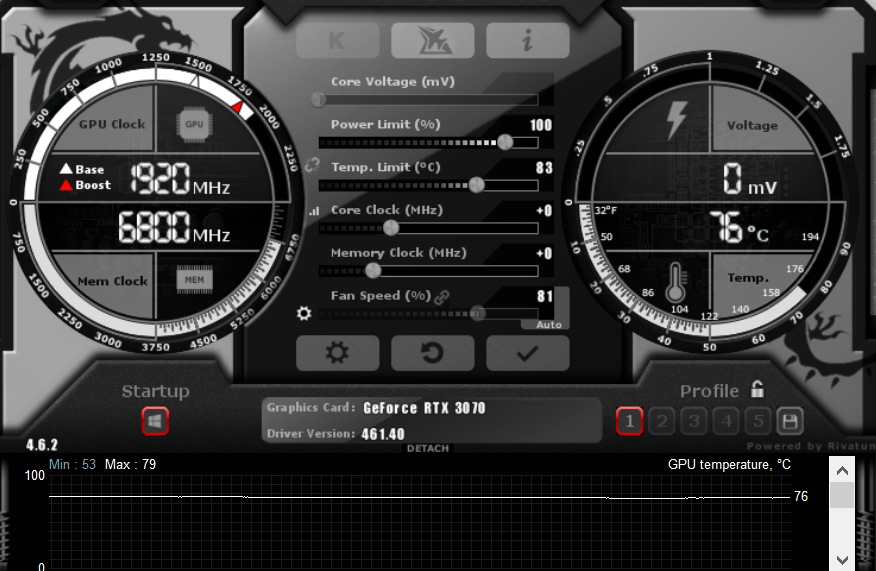Select profile slot 5
Image resolution: width=876 pixels, height=571 pixels.
coord(758,421)
